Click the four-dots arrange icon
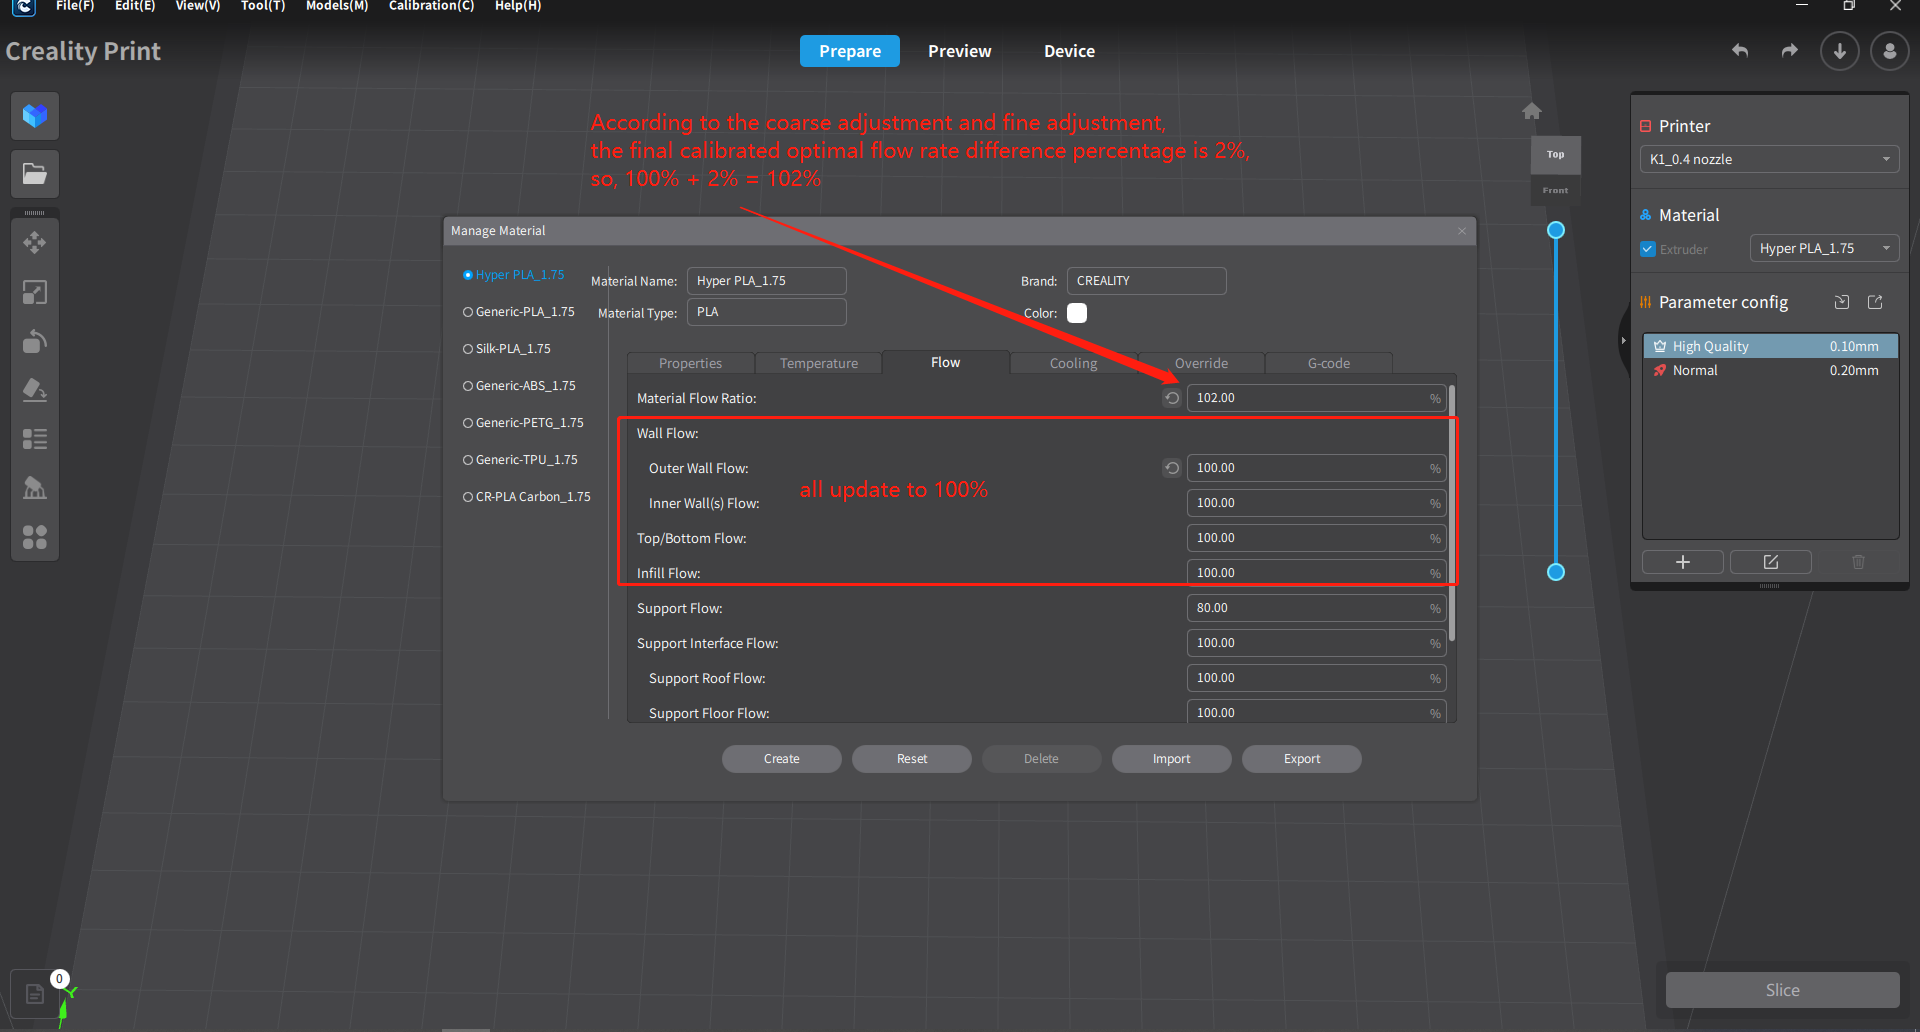This screenshot has height=1032, width=1920. click(35, 537)
